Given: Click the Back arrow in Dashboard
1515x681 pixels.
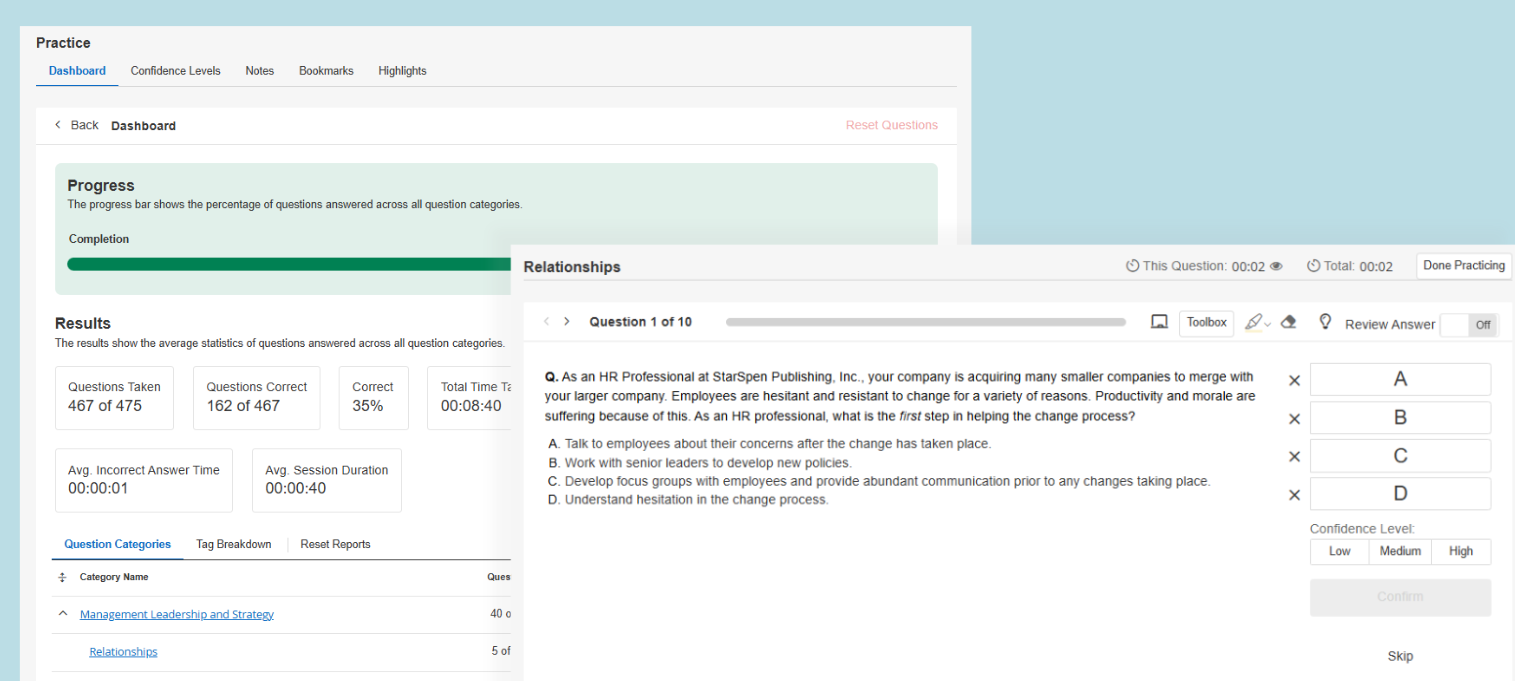Looking at the screenshot, I should 58,125.
